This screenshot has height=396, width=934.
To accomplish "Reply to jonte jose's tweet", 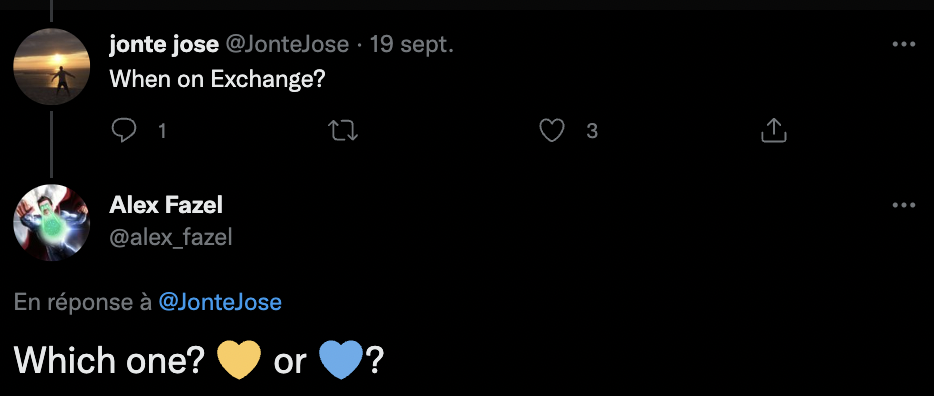I will click(x=124, y=130).
